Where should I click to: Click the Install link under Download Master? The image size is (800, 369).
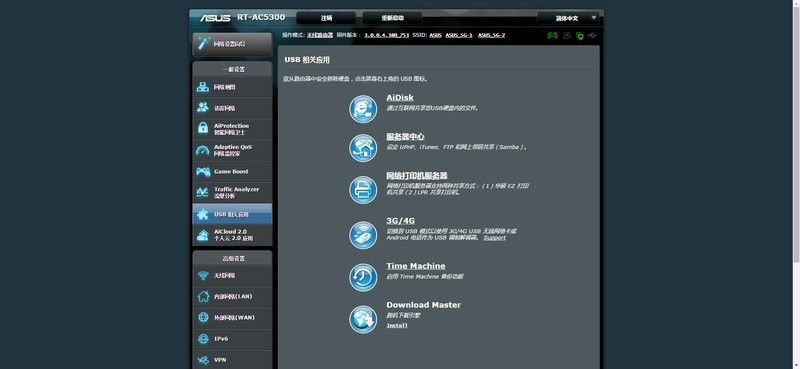coord(397,325)
